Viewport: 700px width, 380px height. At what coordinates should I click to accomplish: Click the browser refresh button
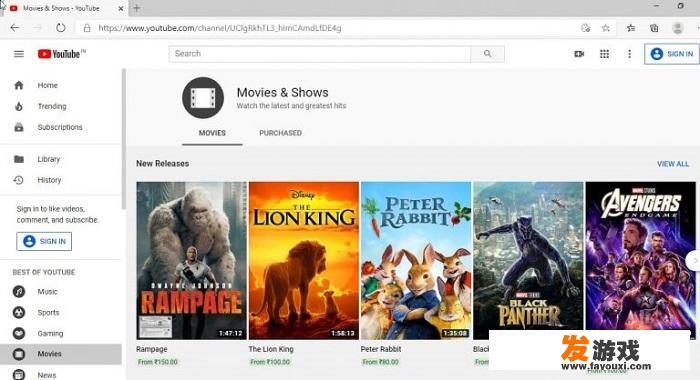click(61, 28)
